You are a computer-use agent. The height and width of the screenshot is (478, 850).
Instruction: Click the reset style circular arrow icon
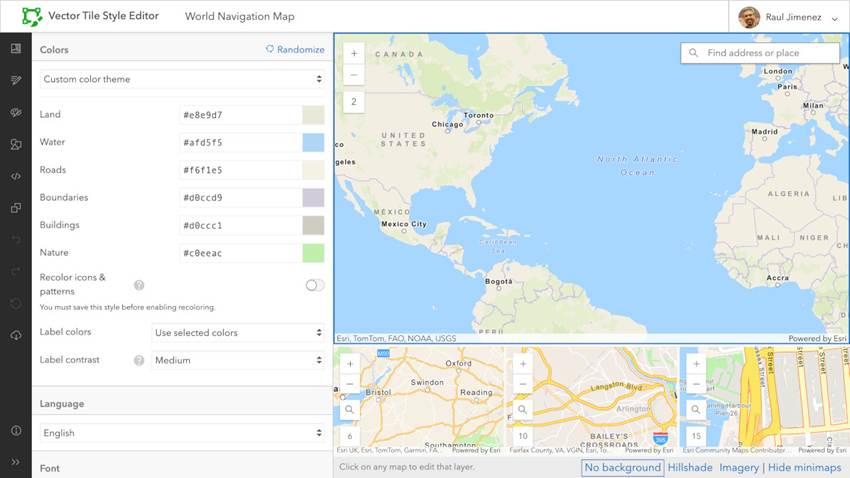(x=16, y=303)
